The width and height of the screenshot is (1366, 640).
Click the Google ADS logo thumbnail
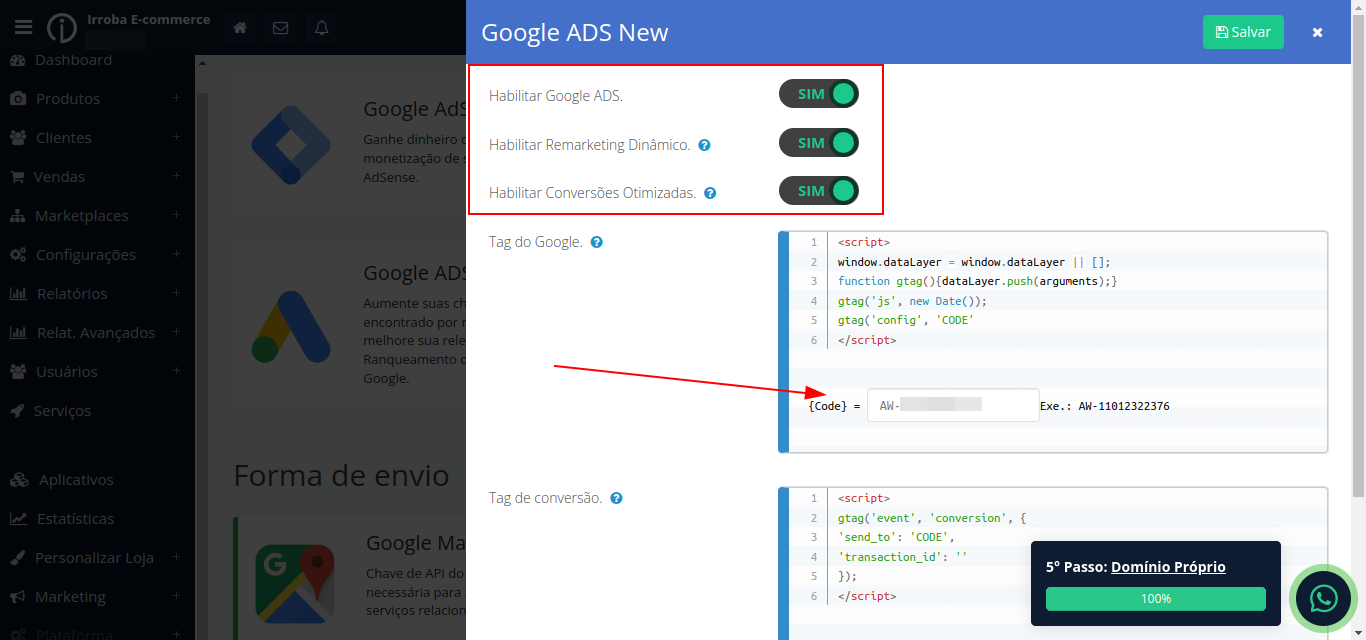[291, 327]
